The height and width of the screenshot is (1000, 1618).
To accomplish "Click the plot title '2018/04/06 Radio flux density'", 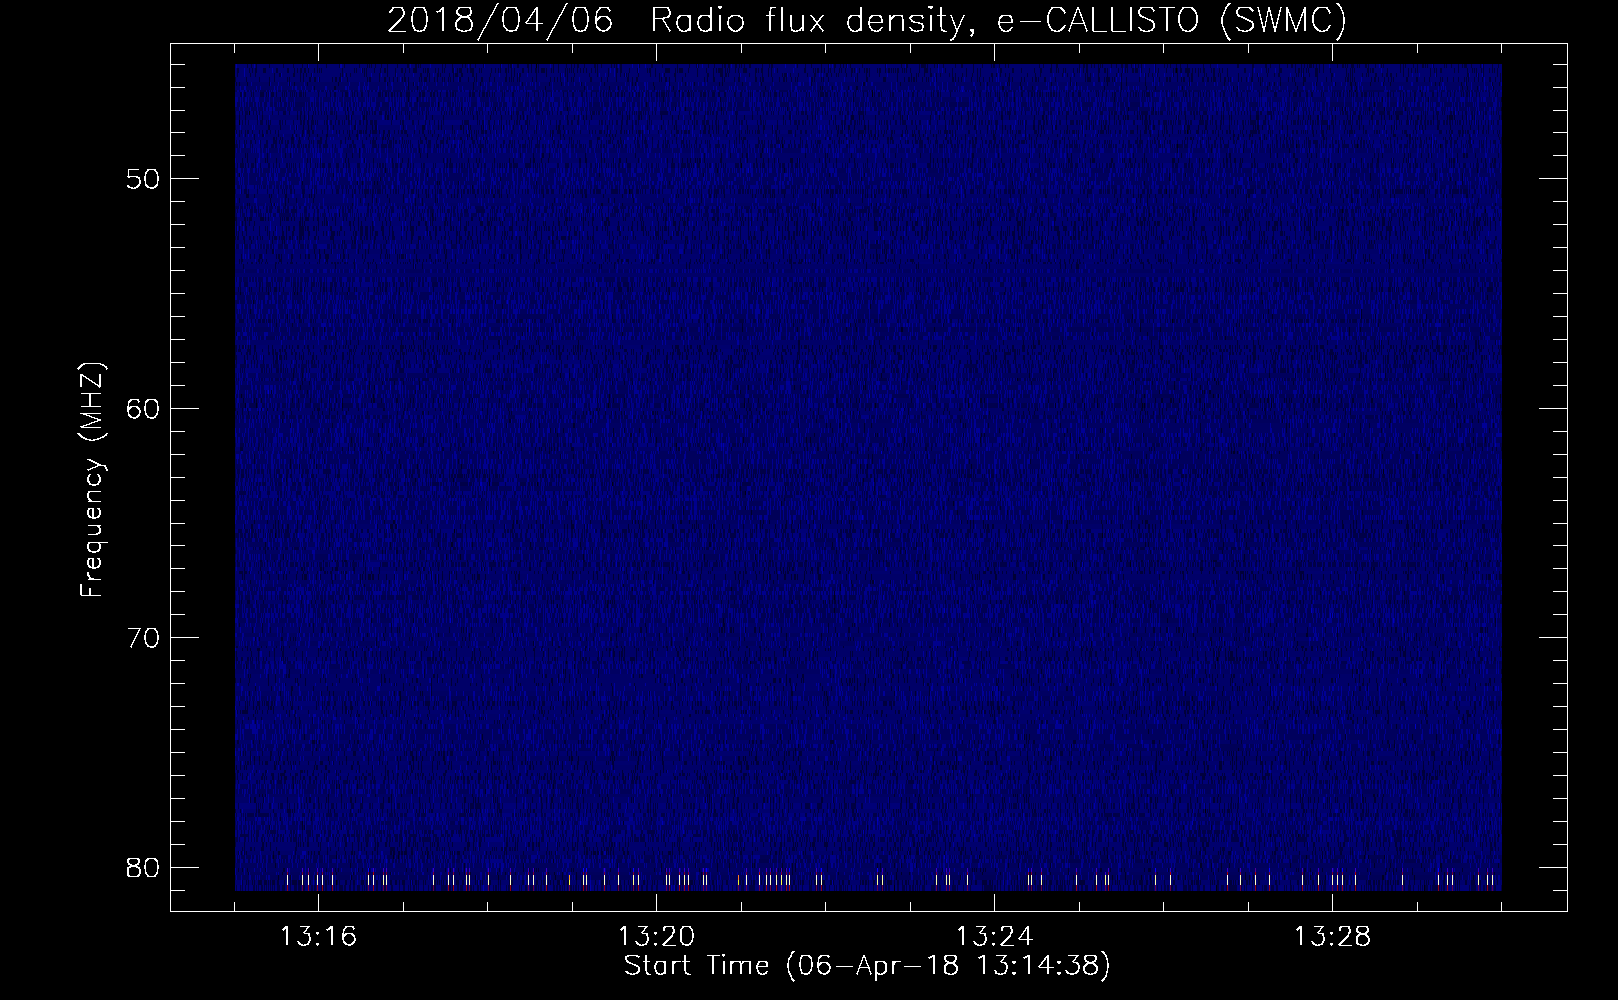I will [x=866, y=21].
